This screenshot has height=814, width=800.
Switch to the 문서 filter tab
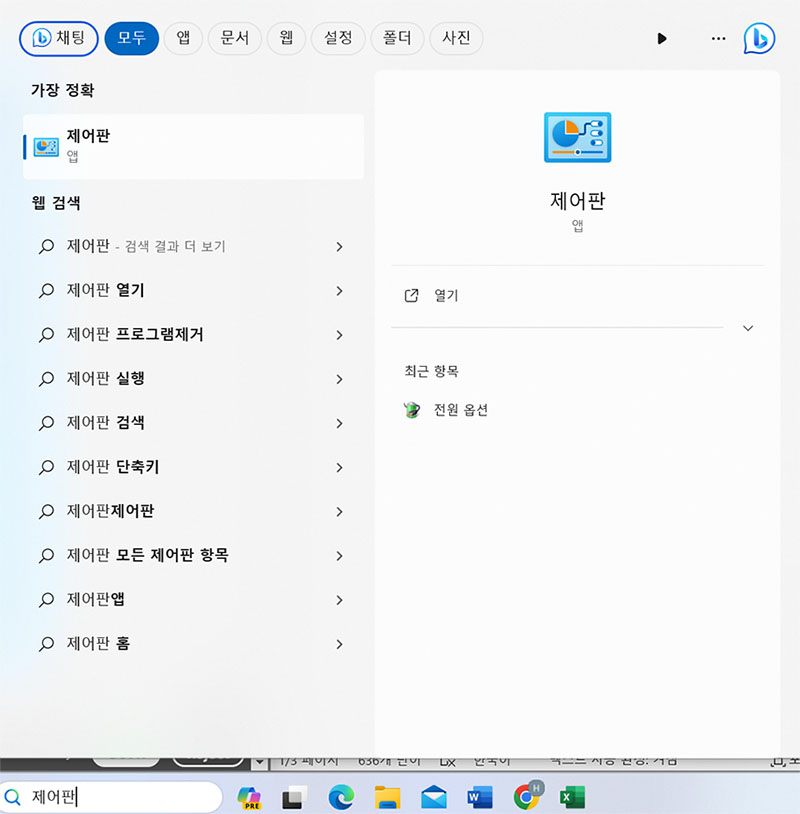(x=235, y=38)
